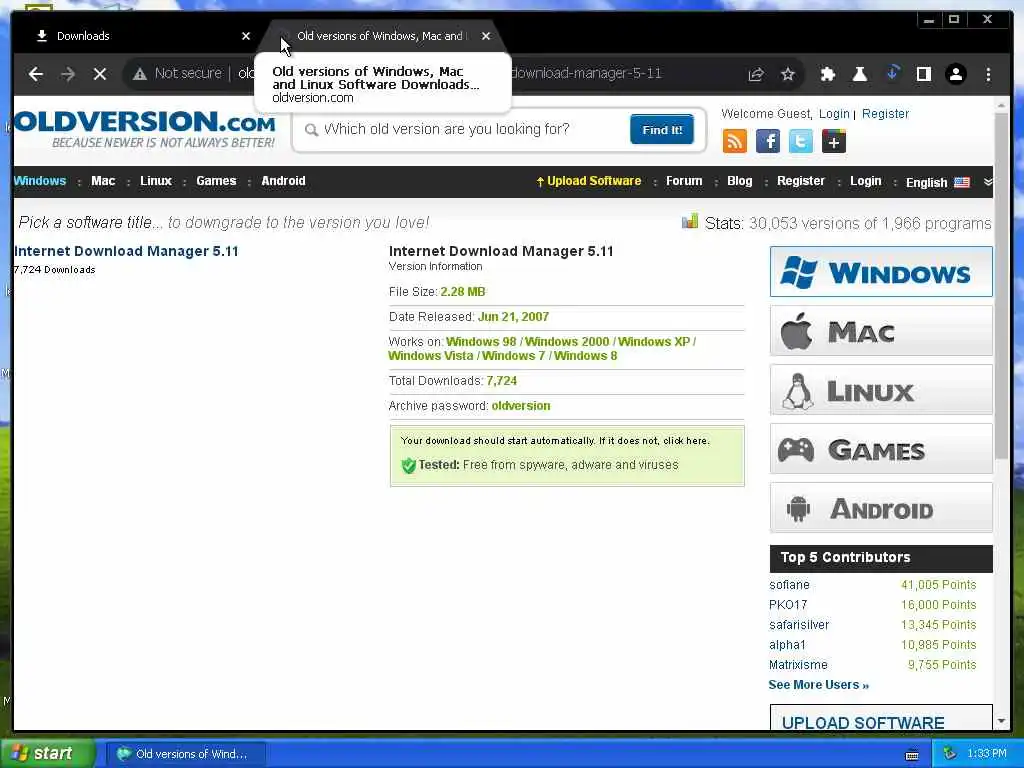Click the forward navigation arrow
The width and height of the screenshot is (1024, 768).
click(x=68, y=74)
